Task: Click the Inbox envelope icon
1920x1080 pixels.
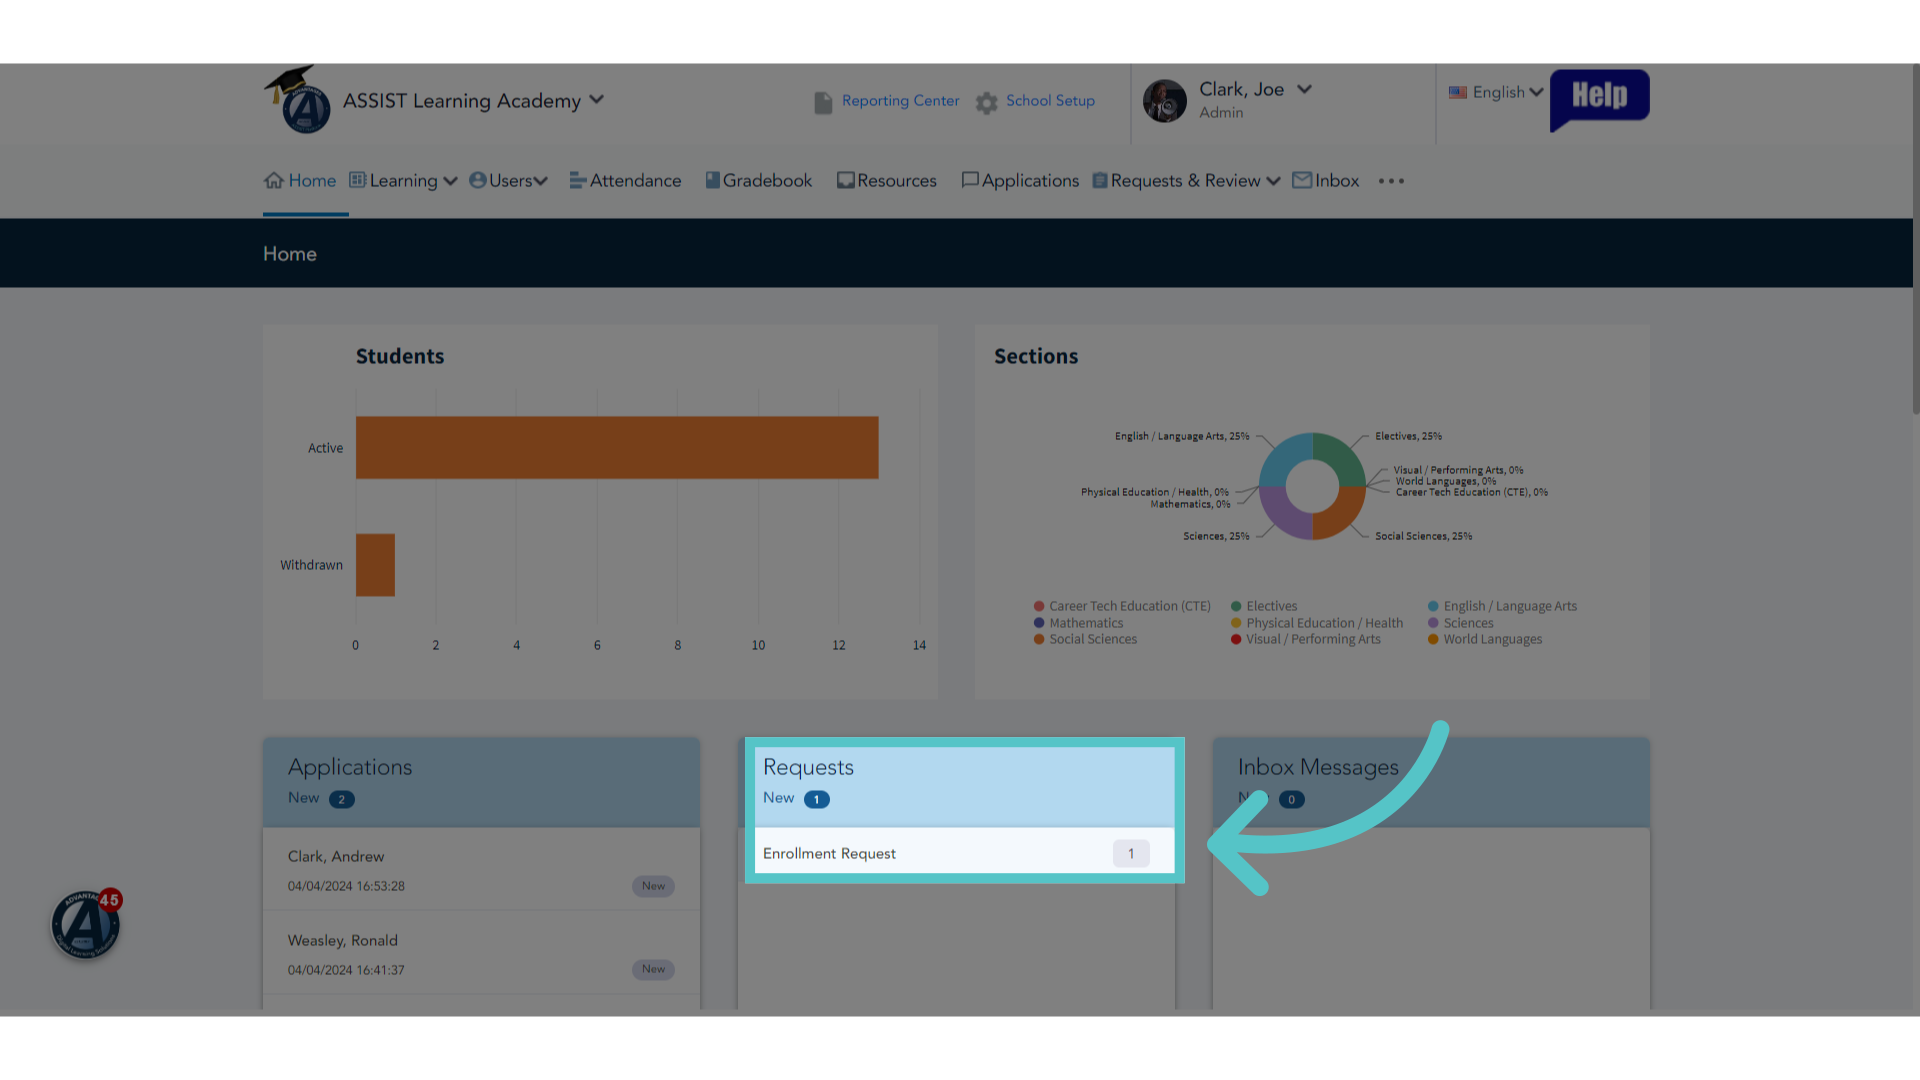Action: 1302,180
